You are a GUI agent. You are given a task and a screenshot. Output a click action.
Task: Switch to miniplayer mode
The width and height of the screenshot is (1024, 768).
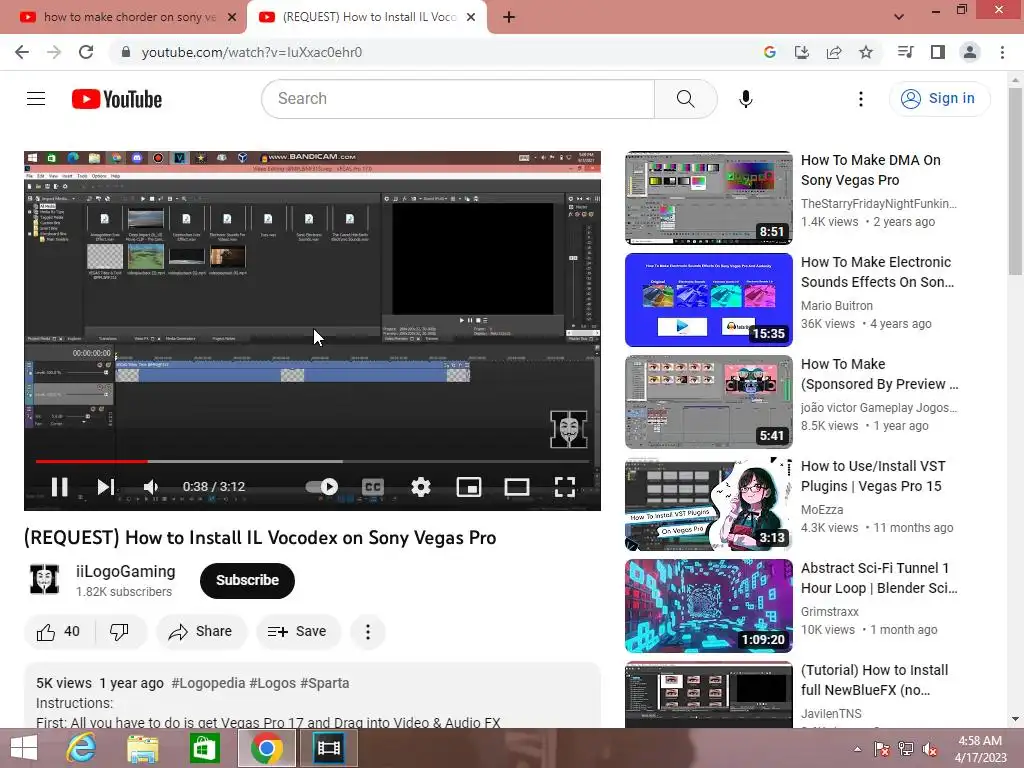point(469,487)
